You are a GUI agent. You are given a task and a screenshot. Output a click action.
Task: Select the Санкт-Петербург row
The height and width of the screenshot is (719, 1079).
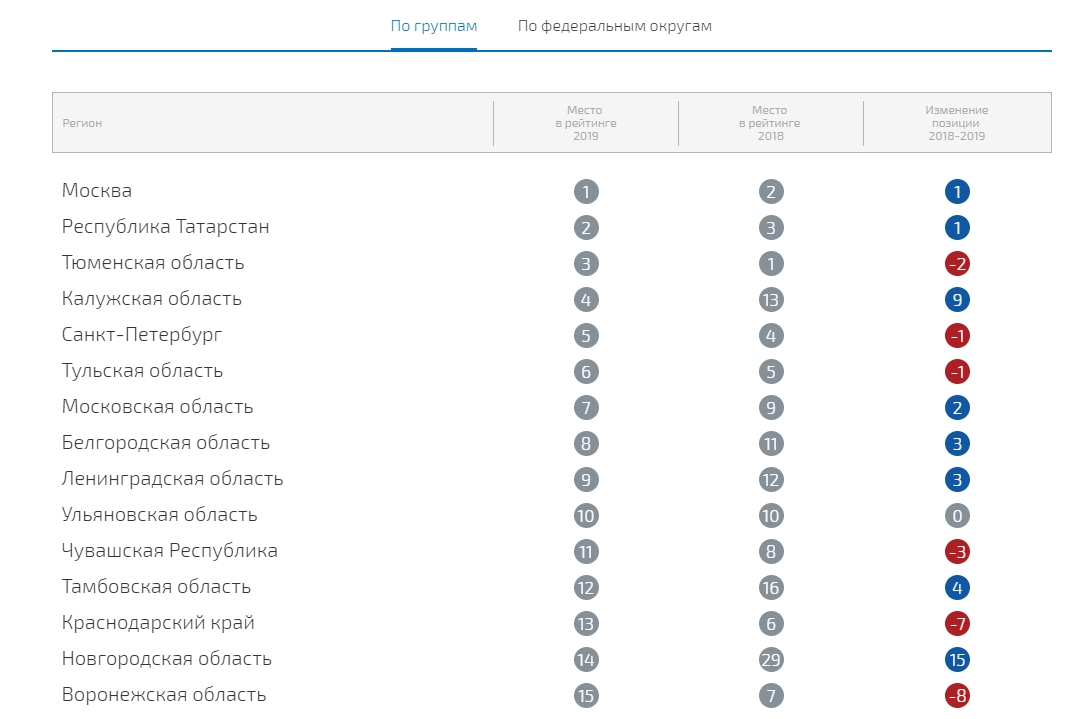point(552,335)
